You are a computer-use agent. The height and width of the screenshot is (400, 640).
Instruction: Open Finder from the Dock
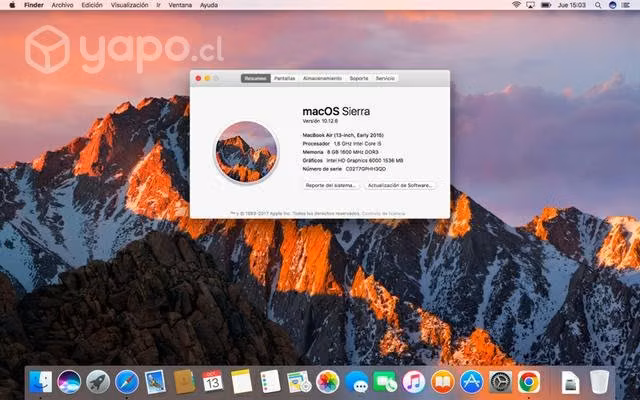point(40,382)
